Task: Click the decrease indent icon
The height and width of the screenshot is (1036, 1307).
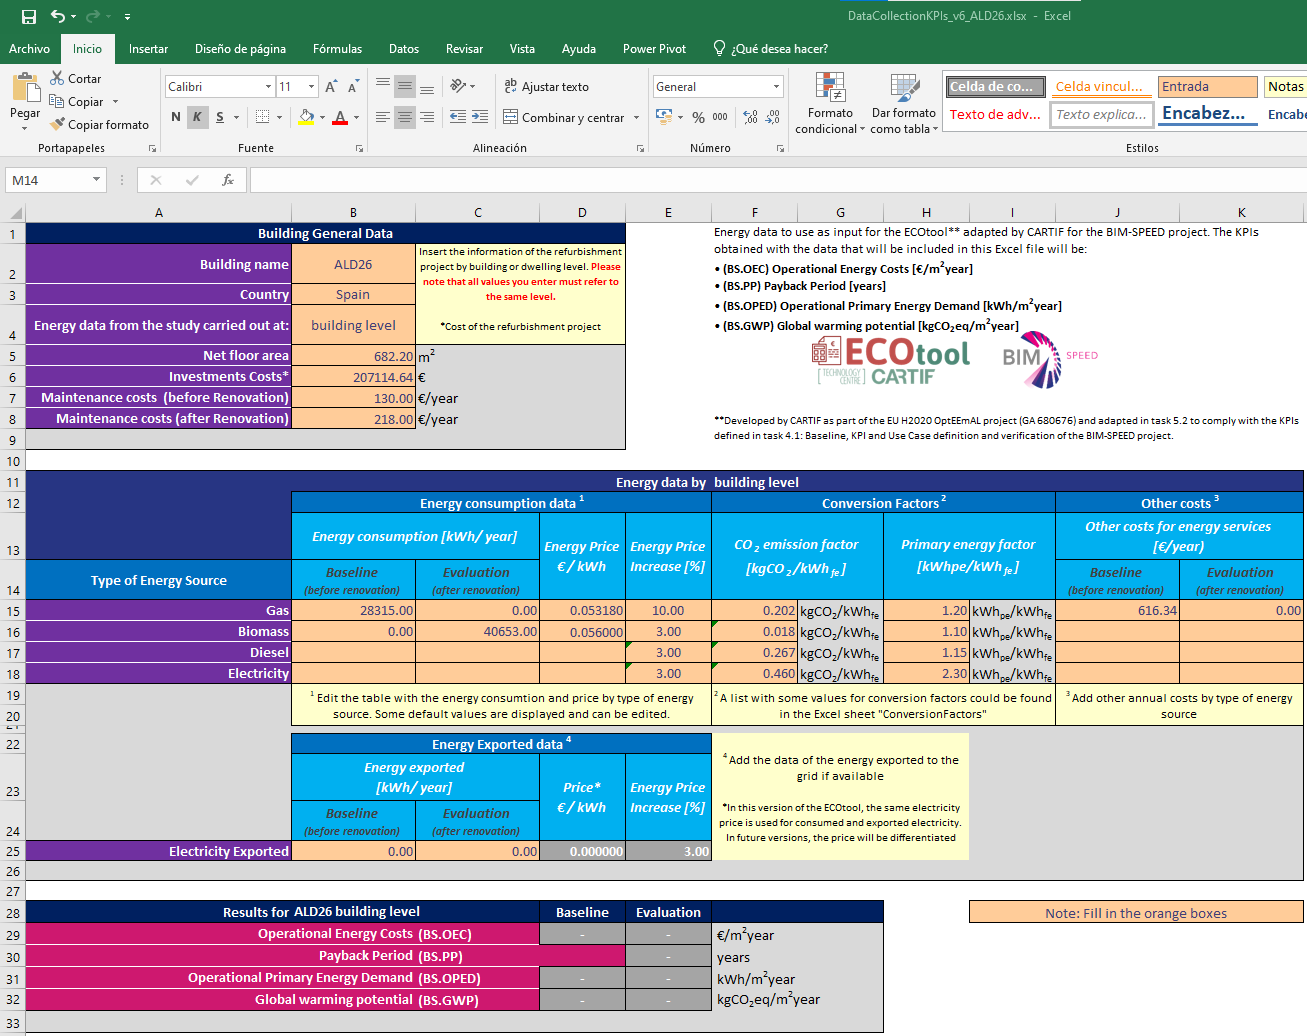Action: tap(458, 117)
